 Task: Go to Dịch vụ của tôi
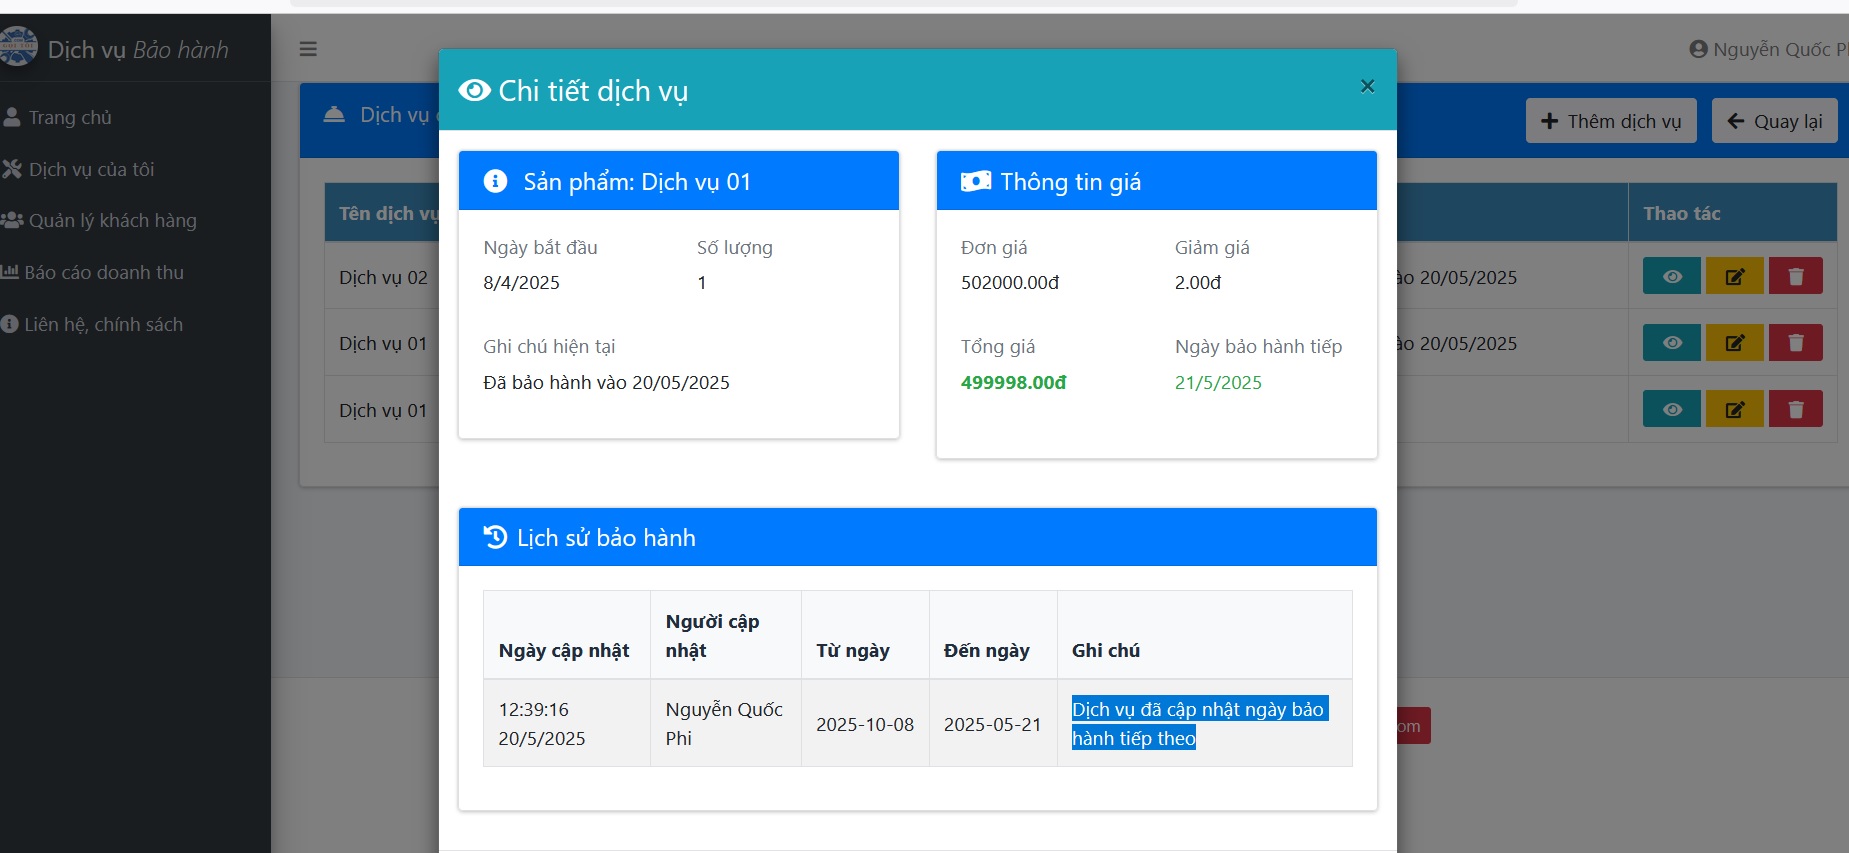[91, 170]
